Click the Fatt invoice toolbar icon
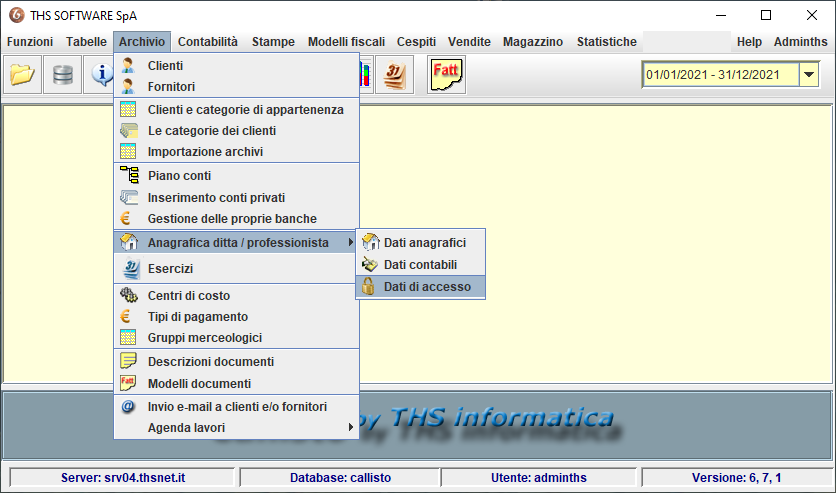The width and height of the screenshot is (836, 493). point(446,75)
